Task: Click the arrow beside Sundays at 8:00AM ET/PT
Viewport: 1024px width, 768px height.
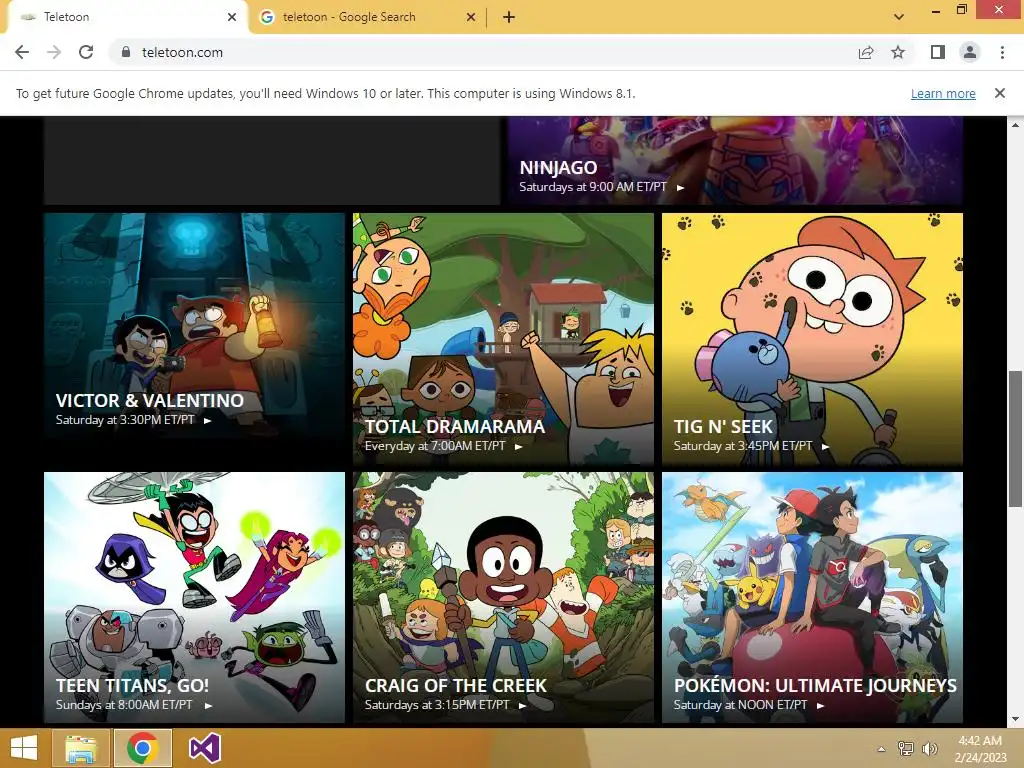Action: coord(208,706)
